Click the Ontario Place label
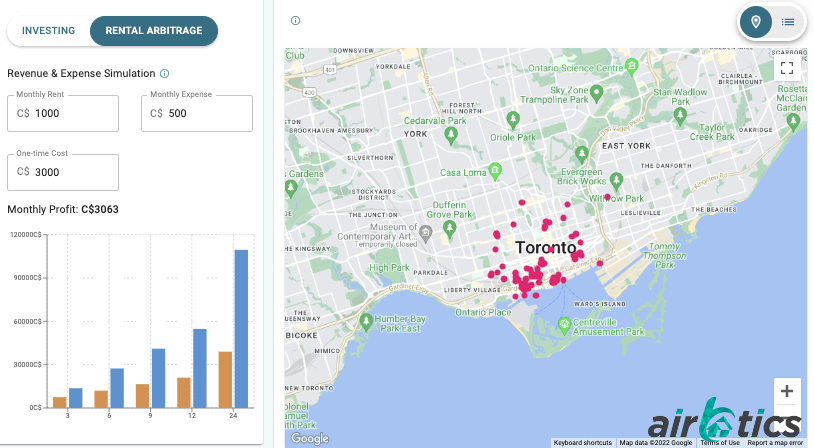The height and width of the screenshot is (448, 814). pos(483,313)
